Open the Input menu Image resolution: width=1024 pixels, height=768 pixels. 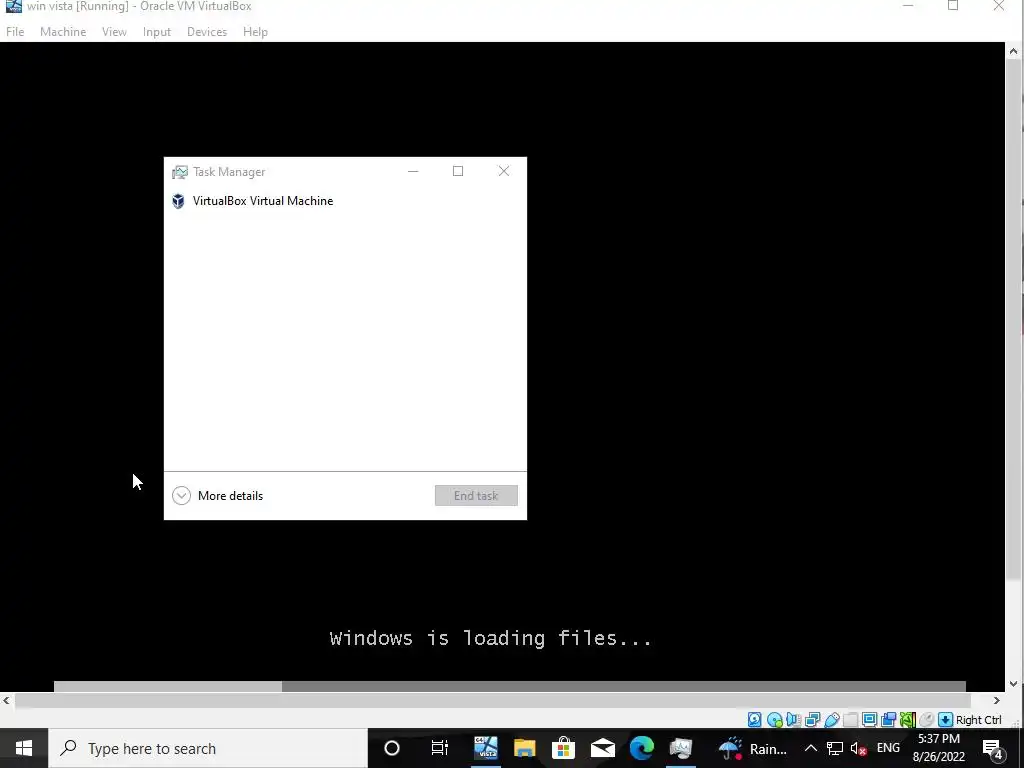pyautogui.click(x=157, y=31)
